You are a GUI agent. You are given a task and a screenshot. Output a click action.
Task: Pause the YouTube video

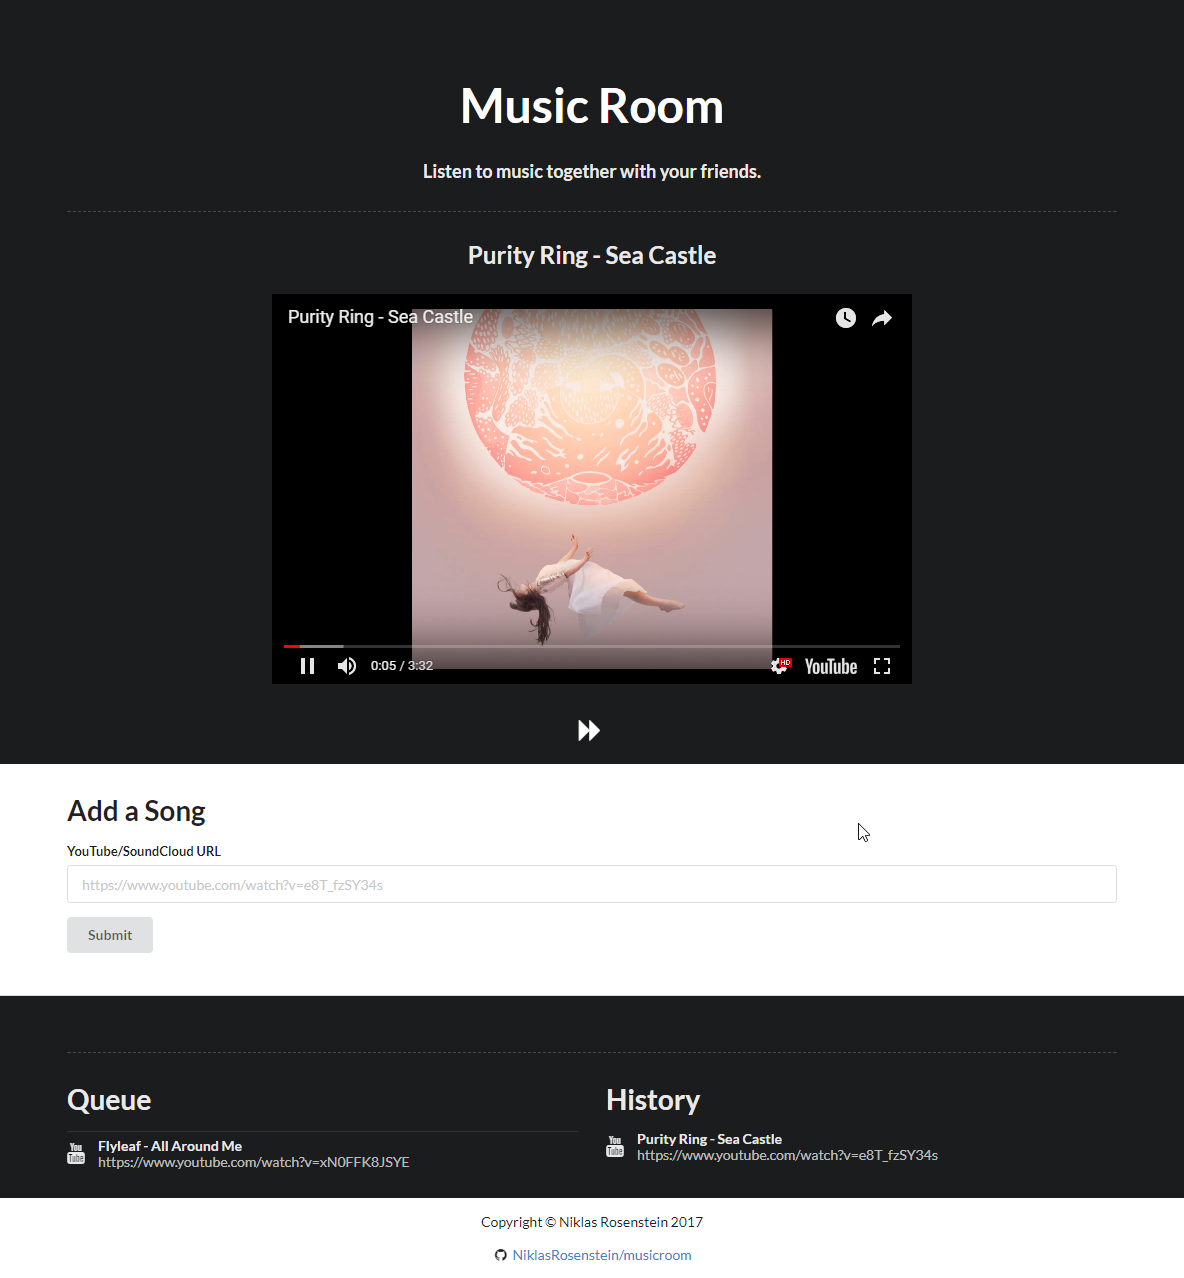(307, 666)
